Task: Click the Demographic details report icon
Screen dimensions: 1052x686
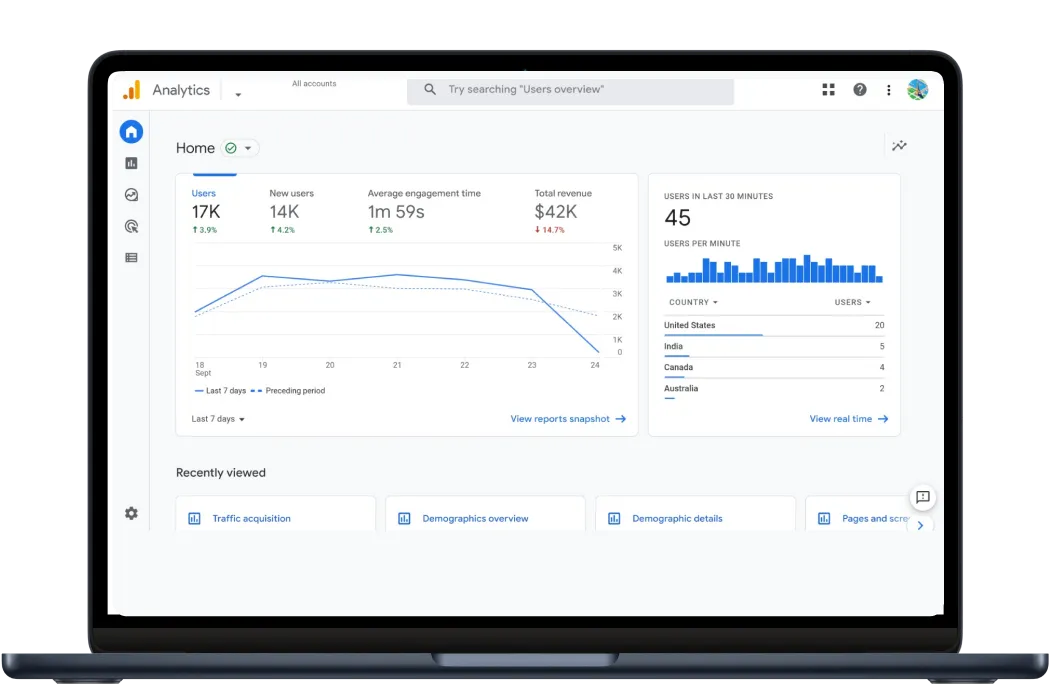Action: [615, 519]
